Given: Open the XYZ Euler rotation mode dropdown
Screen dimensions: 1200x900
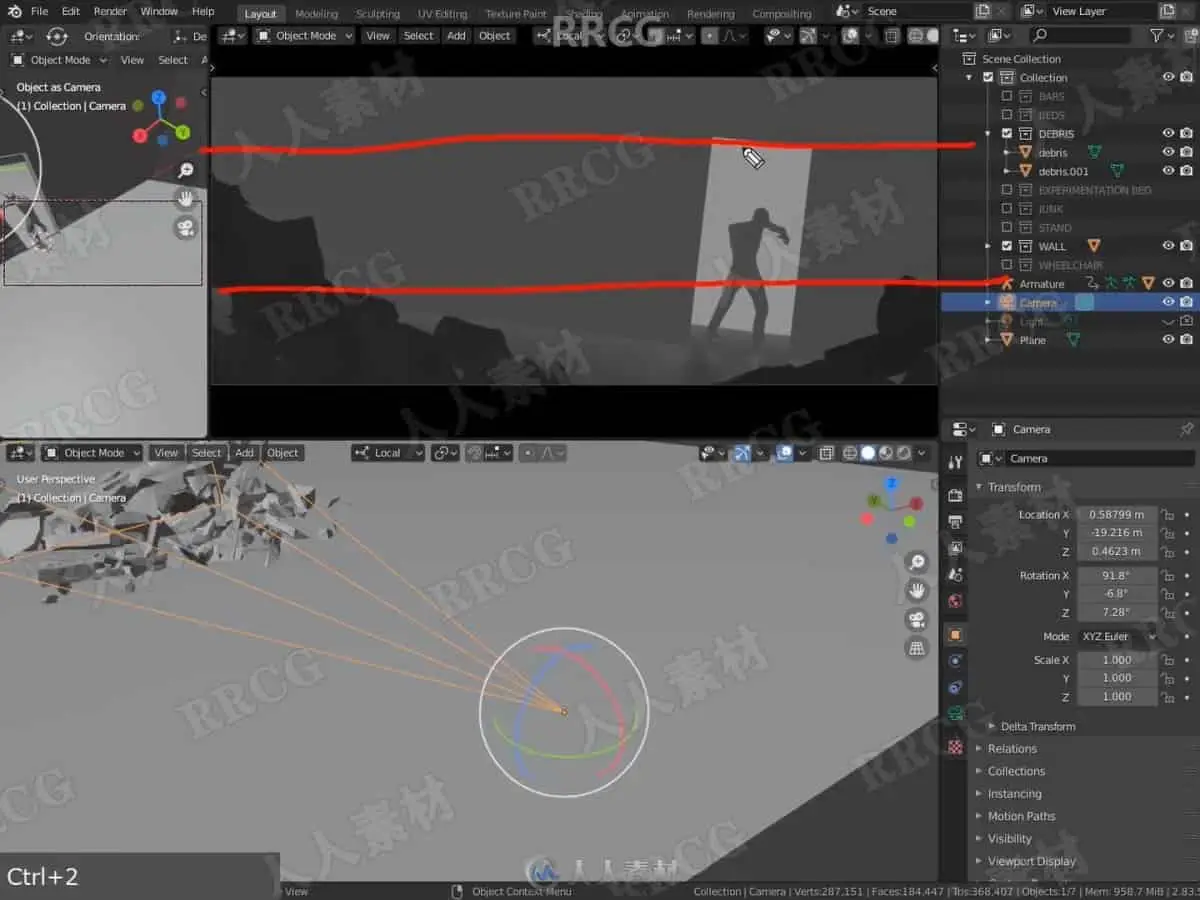Looking at the screenshot, I should tap(1116, 636).
